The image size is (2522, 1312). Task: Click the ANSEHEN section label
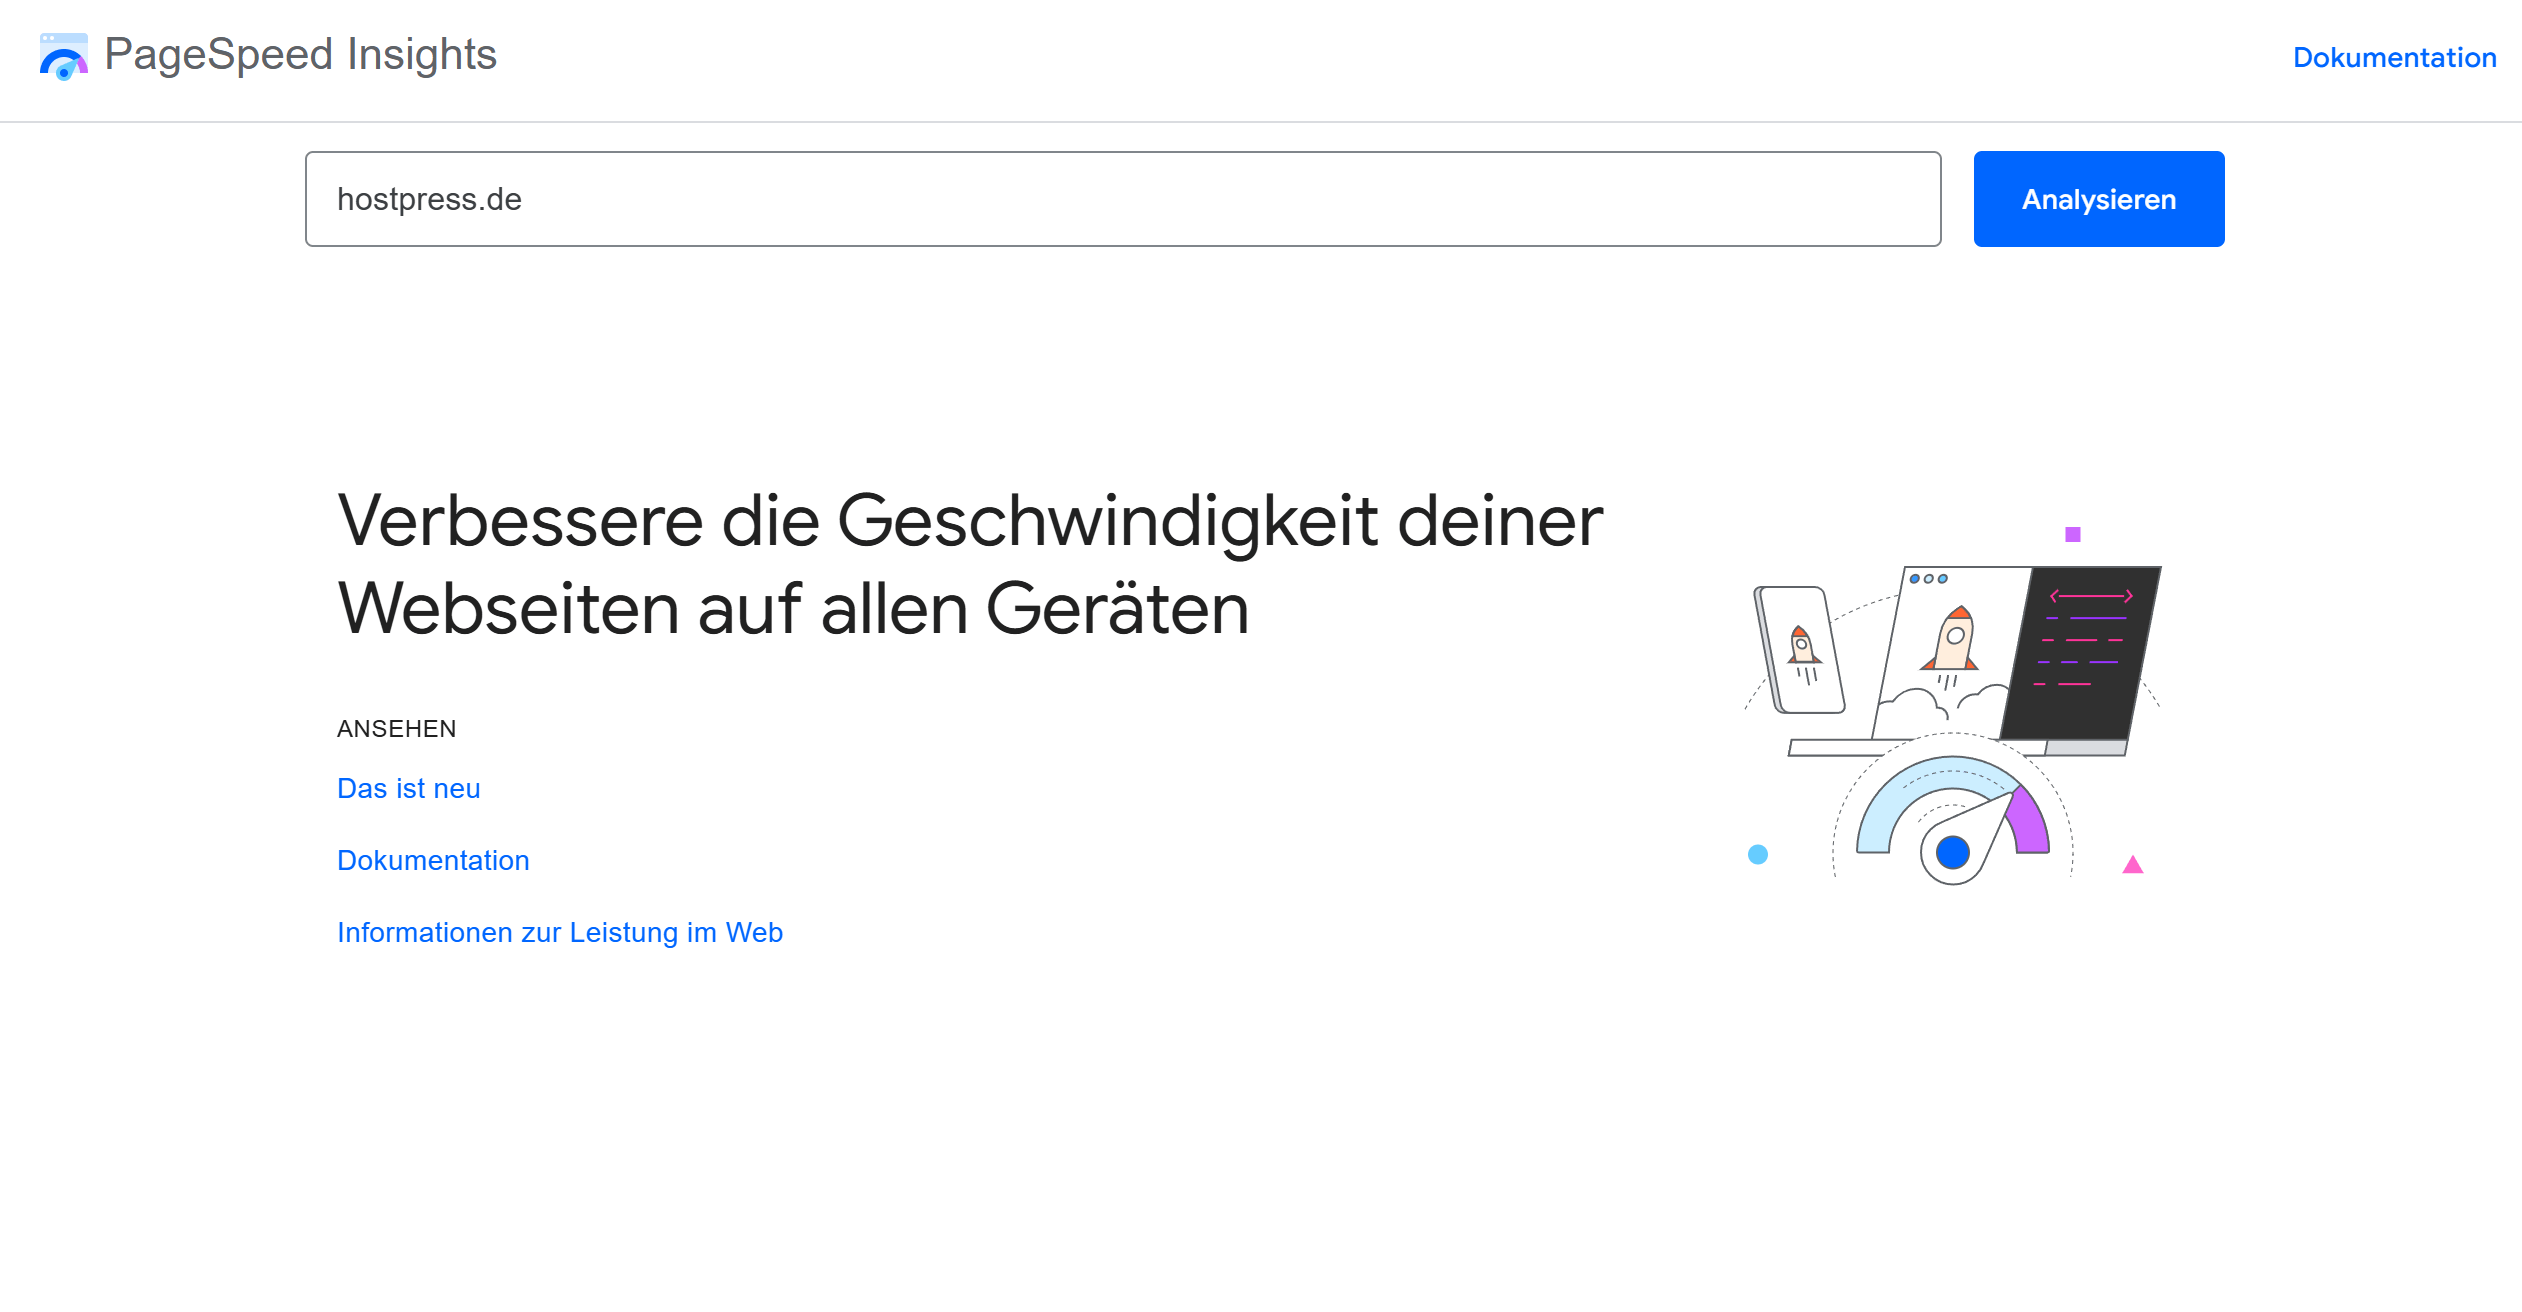coord(396,729)
